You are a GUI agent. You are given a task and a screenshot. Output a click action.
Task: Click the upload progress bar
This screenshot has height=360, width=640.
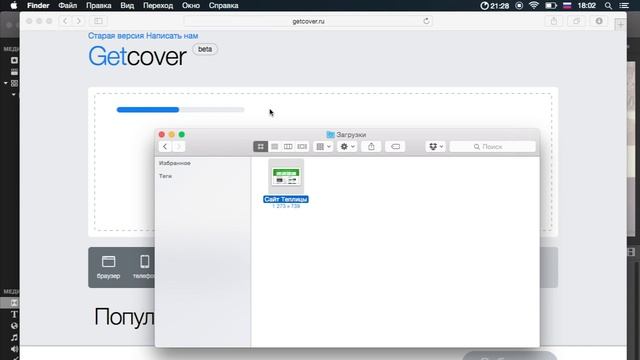tap(180, 109)
